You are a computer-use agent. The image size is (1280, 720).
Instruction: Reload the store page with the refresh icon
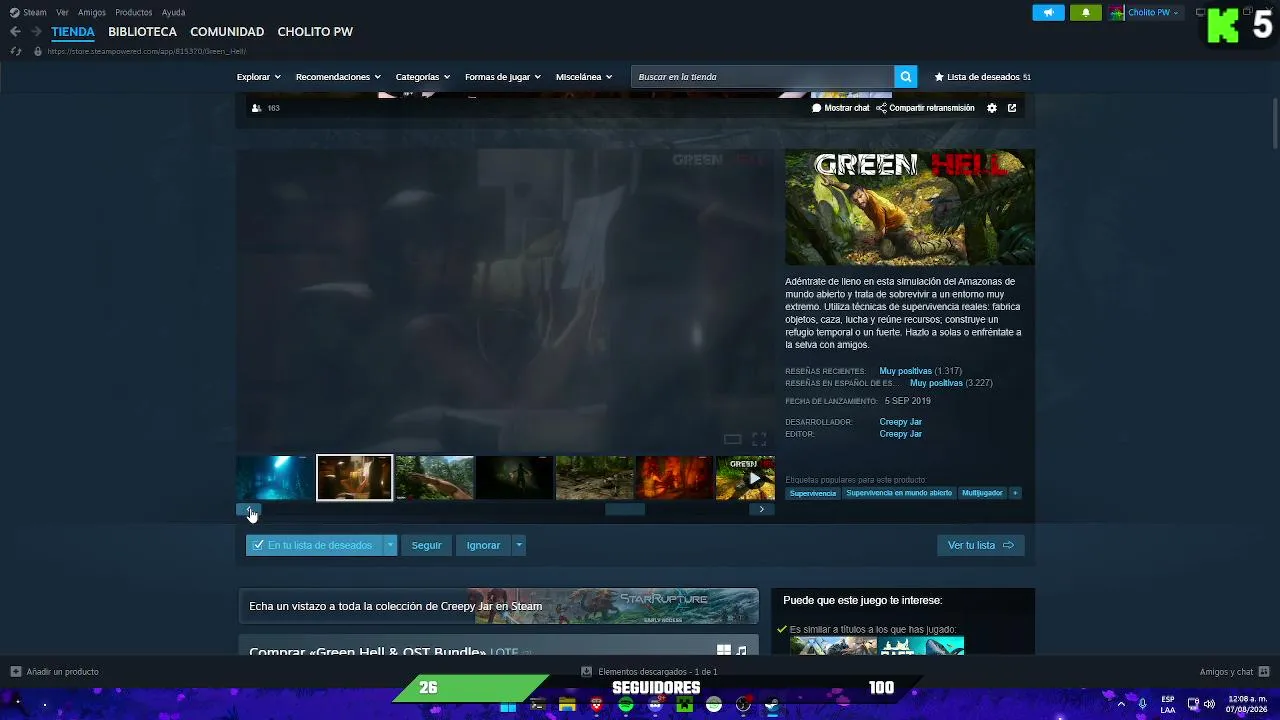coord(15,51)
